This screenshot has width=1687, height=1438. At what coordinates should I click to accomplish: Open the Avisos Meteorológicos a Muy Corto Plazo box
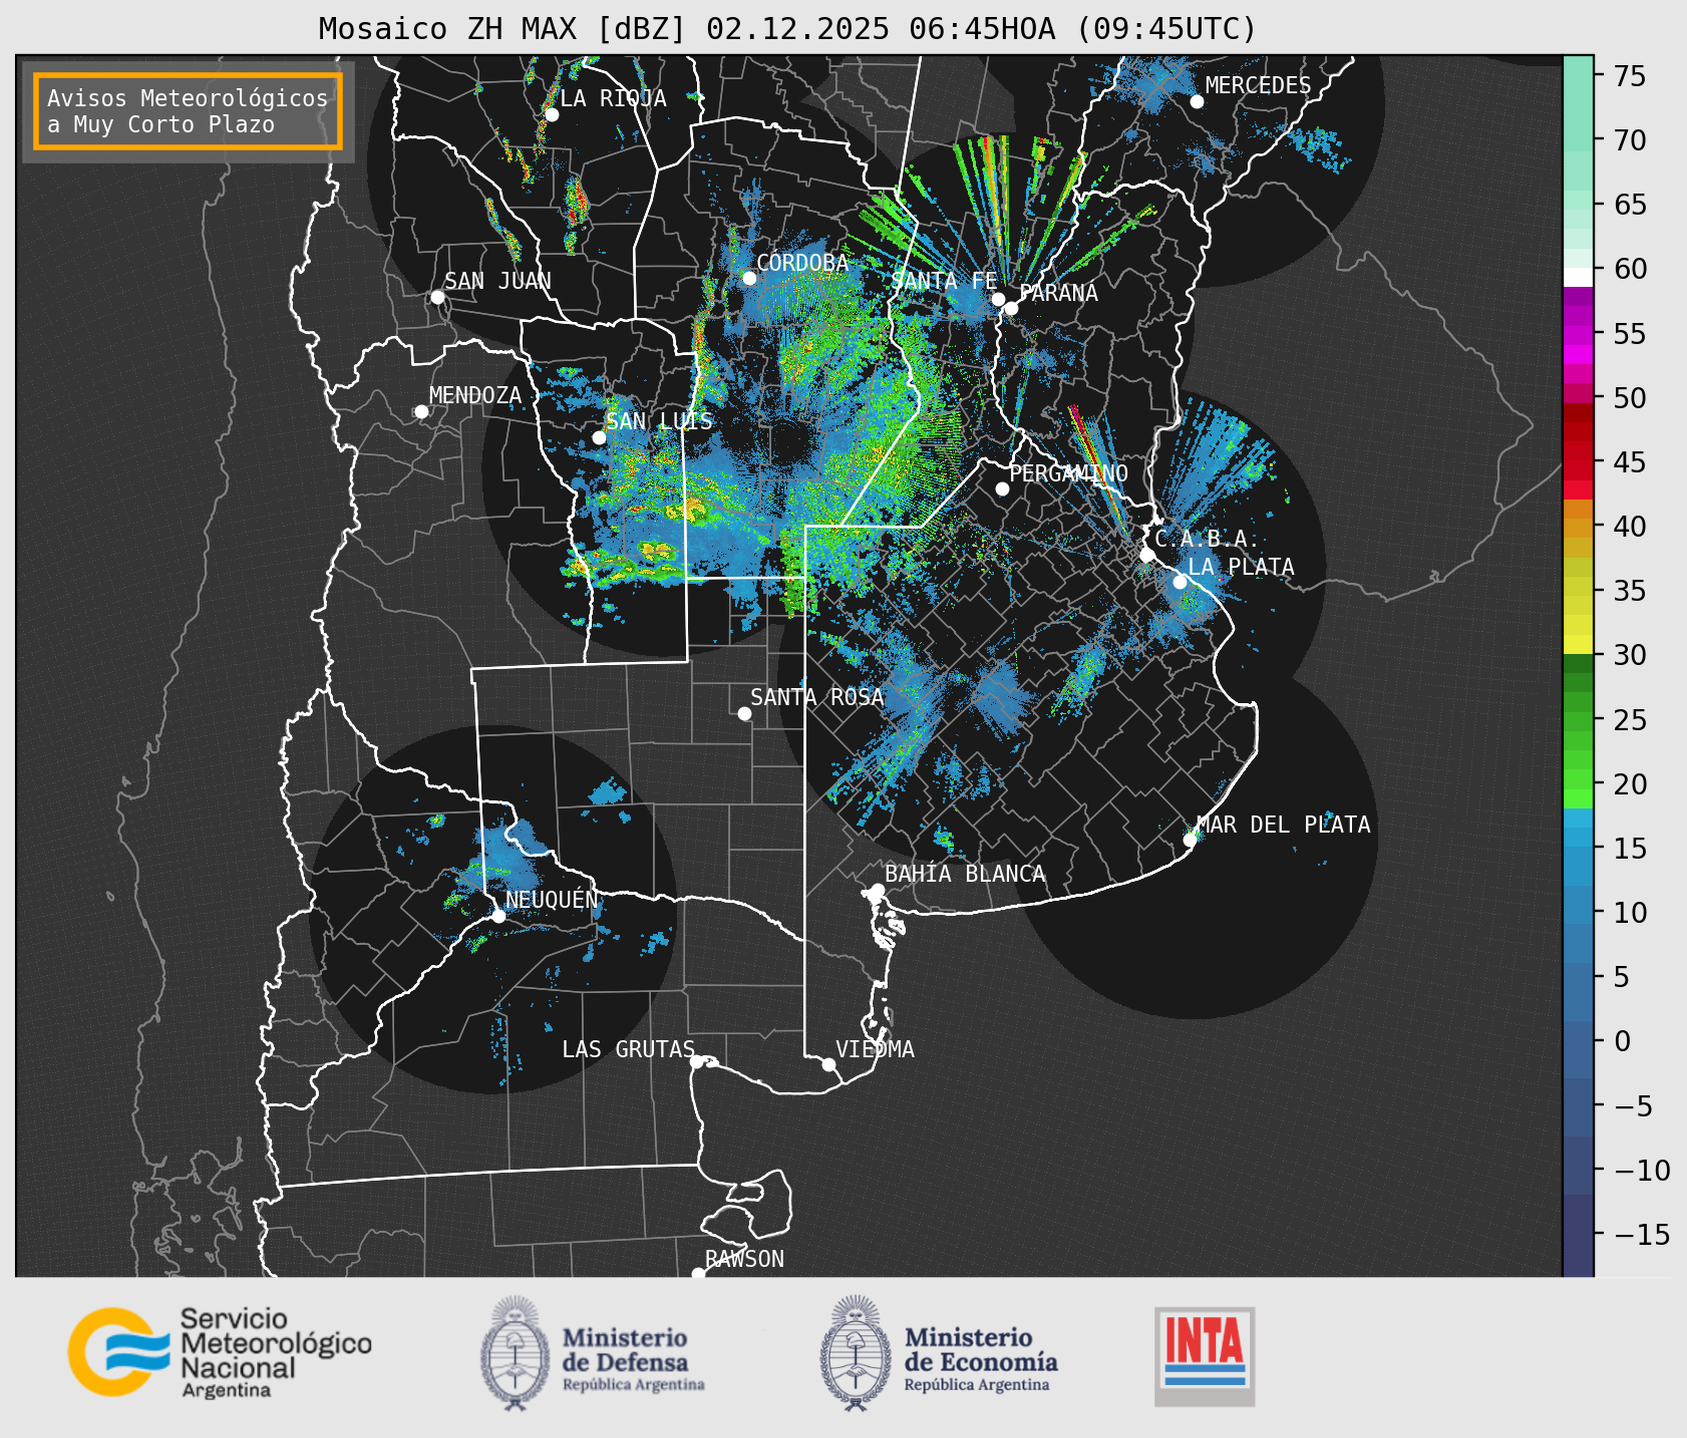click(x=188, y=111)
